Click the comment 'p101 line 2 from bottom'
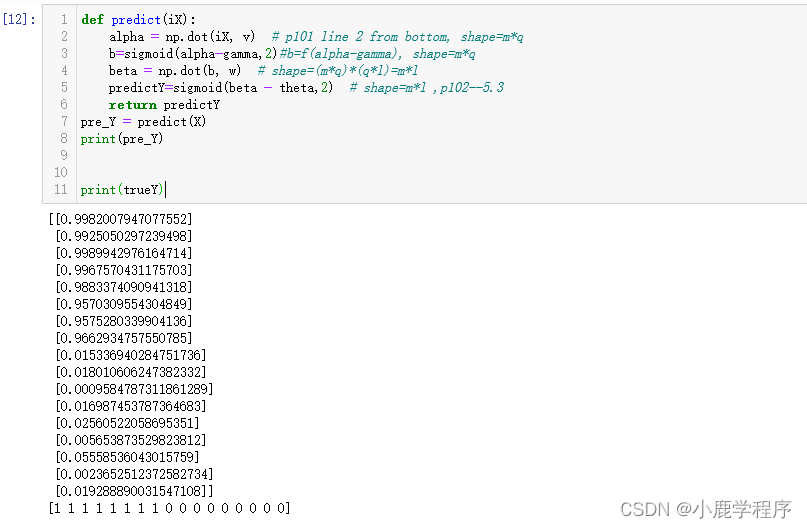This screenshot has height=528, width=807. [x=366, y=37]
